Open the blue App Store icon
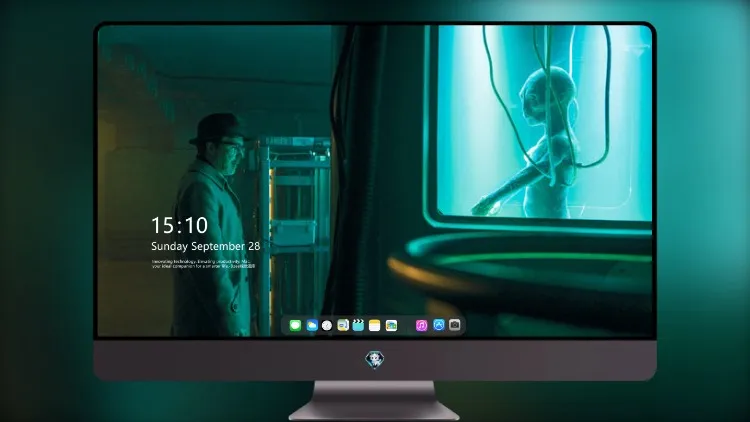Viewport: 750px width, 422px height. [x=439, y=325]
